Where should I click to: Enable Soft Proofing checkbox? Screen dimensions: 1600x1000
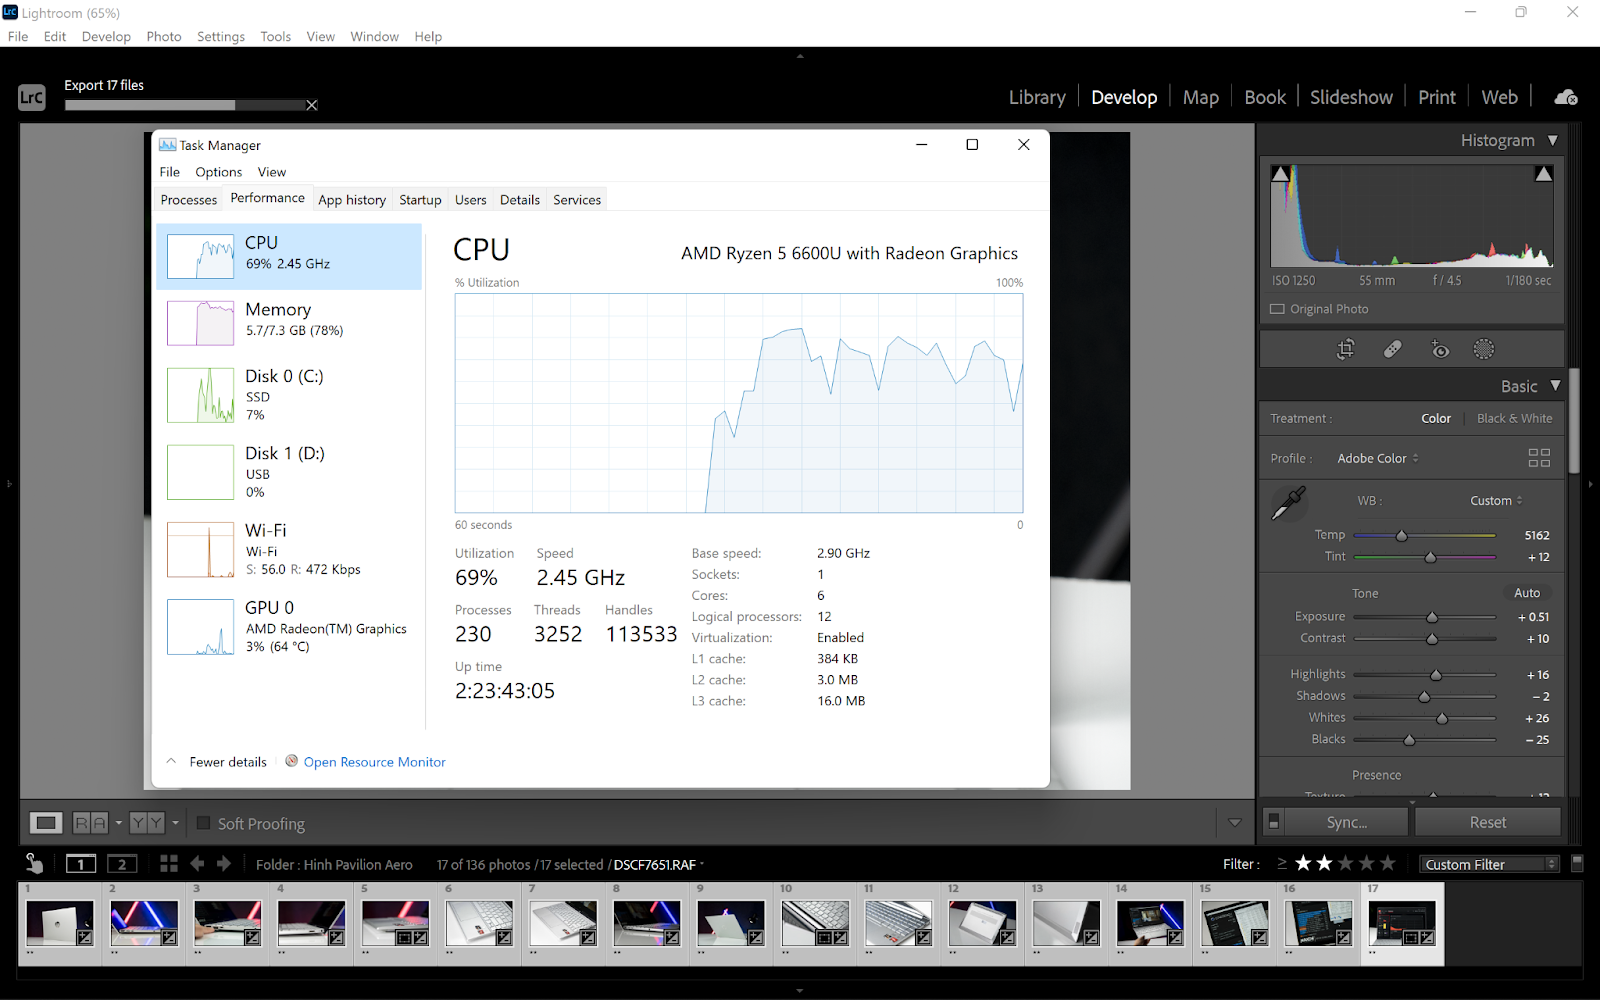coord(204,823)
